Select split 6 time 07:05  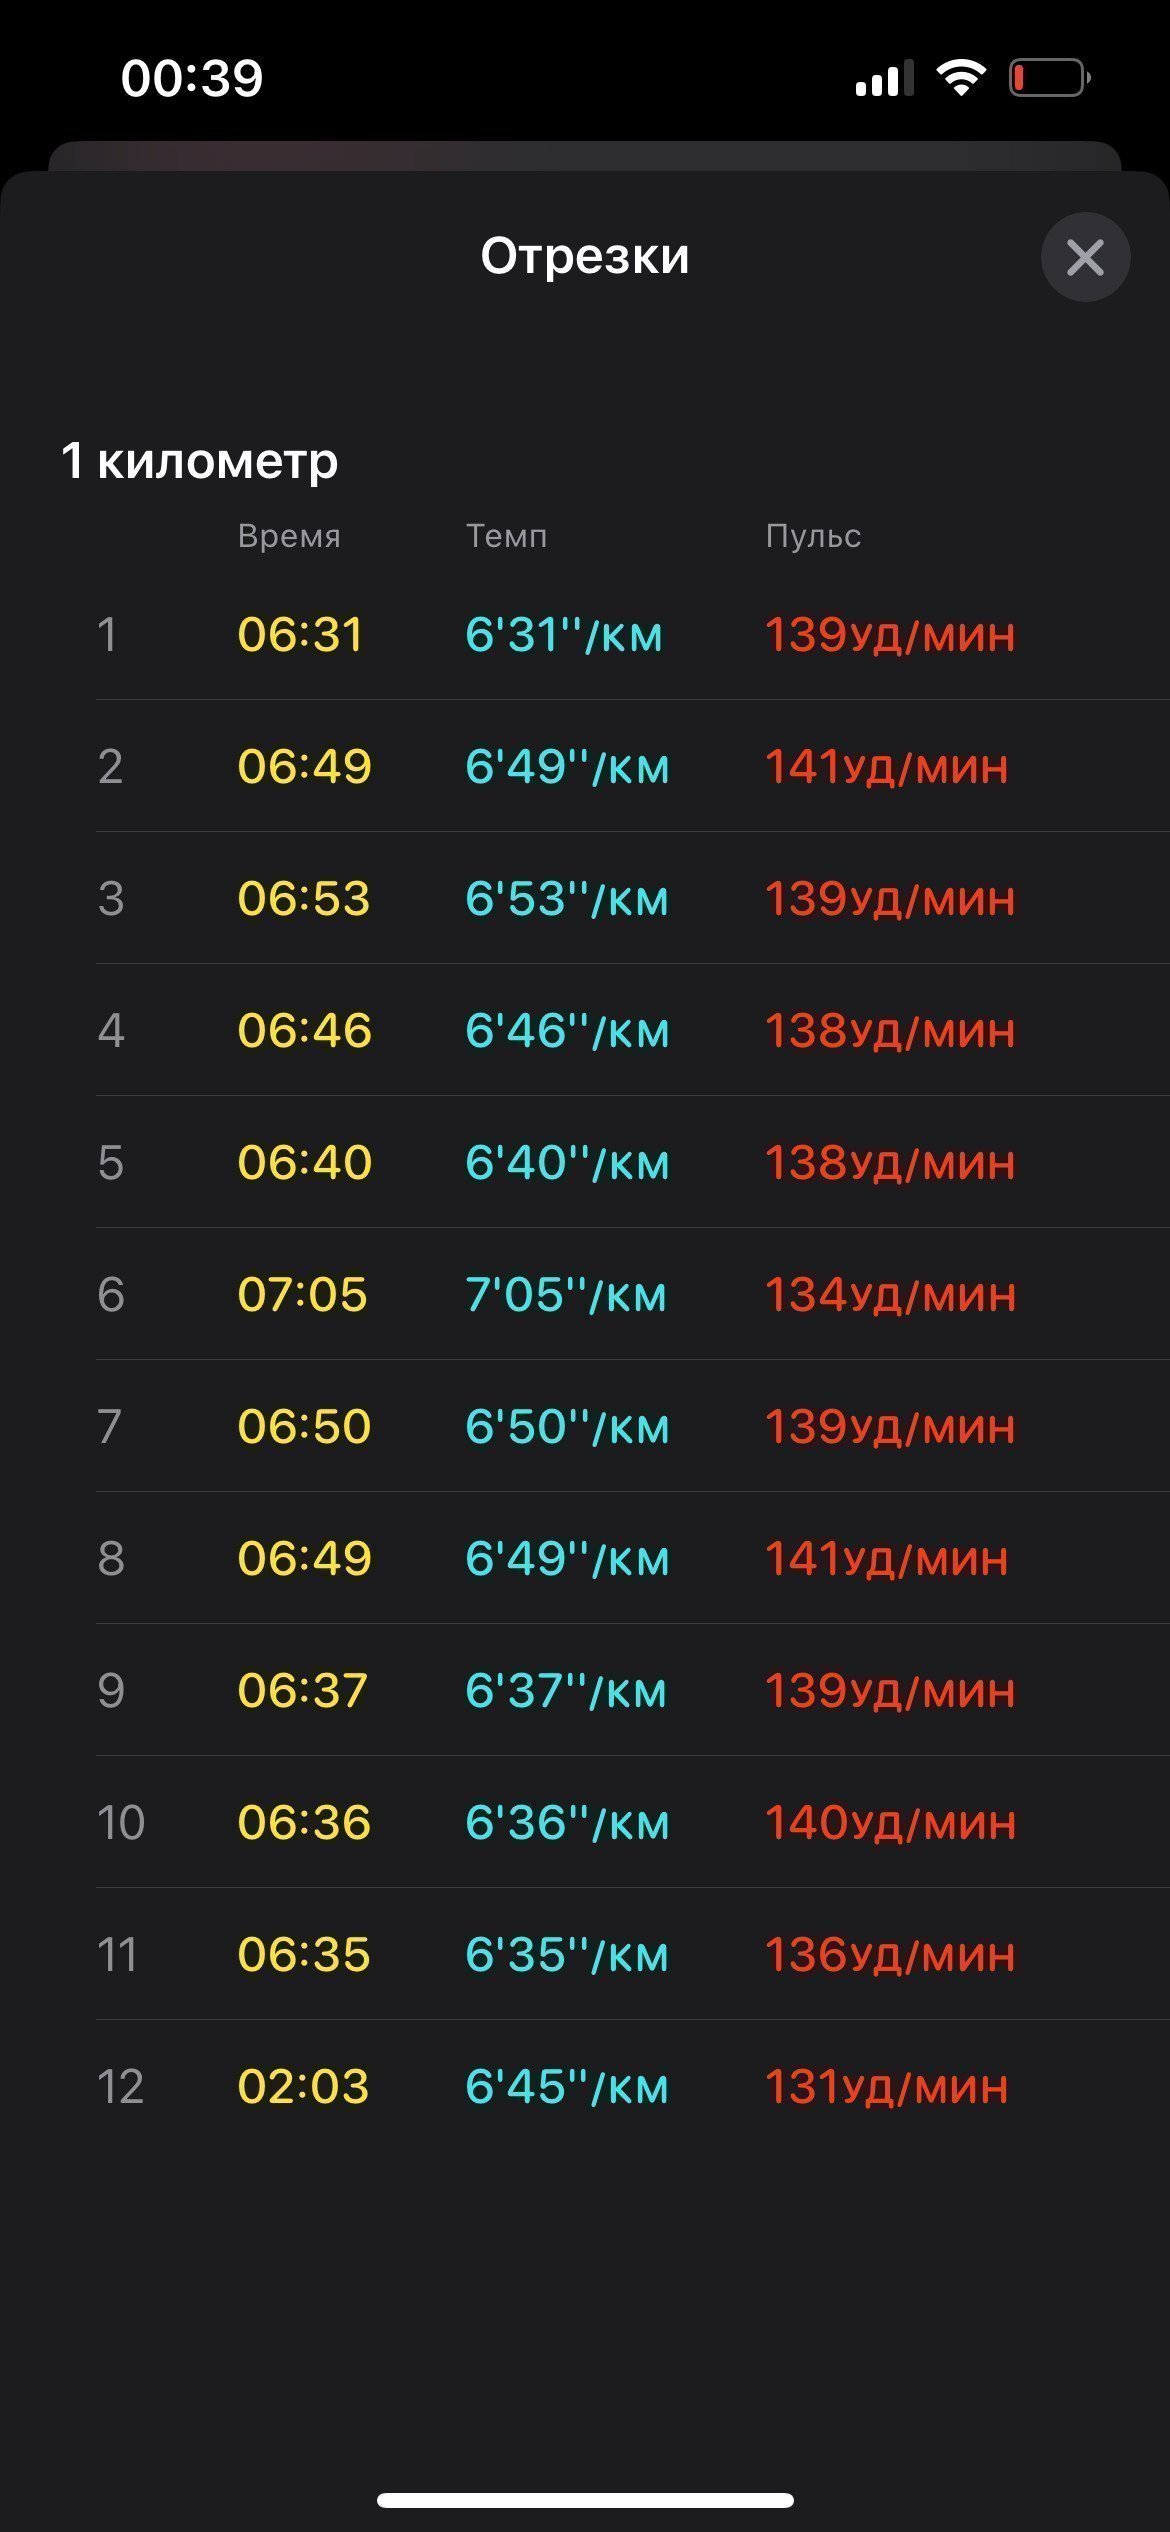[302, 1294]
